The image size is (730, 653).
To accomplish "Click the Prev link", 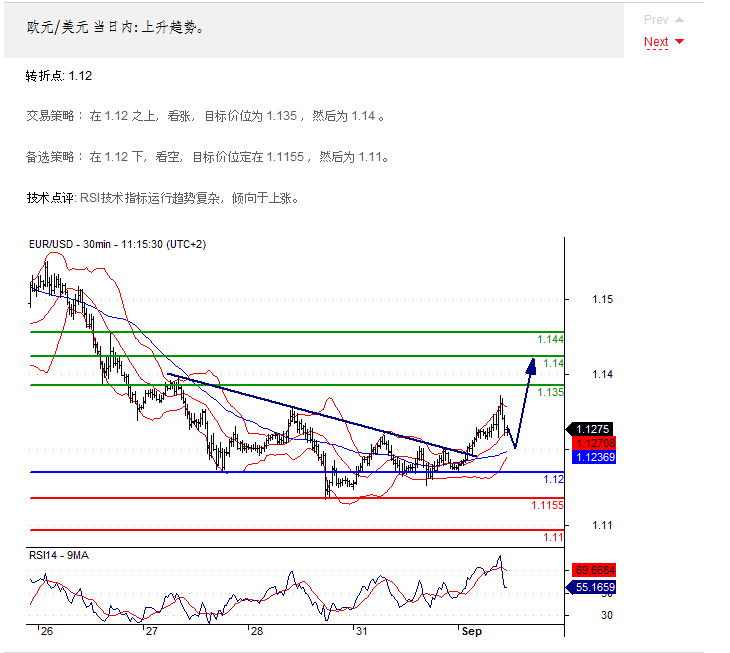I will pos(656,20).
